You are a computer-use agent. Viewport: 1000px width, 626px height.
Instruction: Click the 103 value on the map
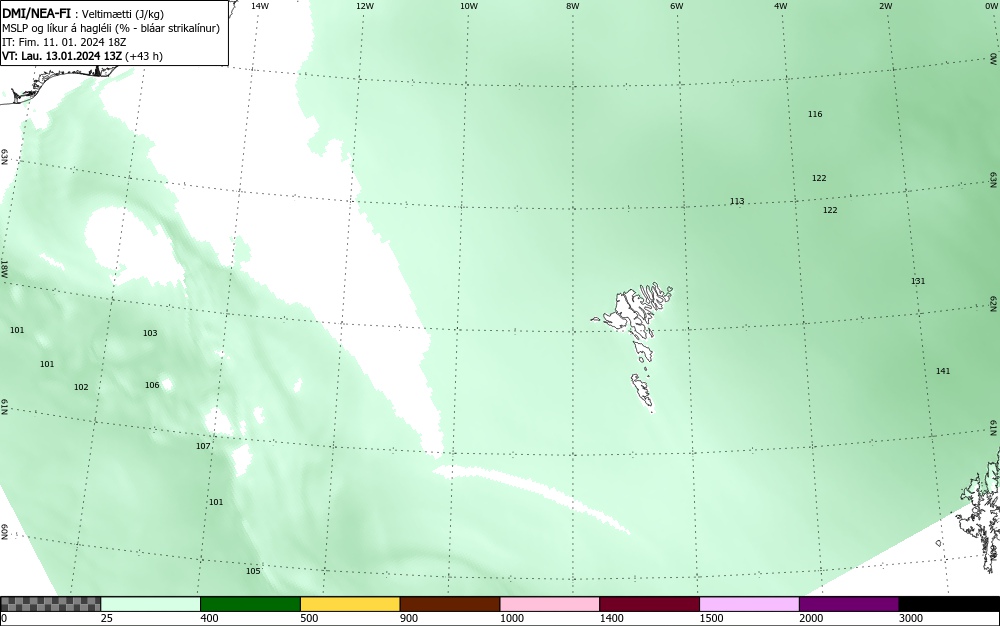point(150,333)
